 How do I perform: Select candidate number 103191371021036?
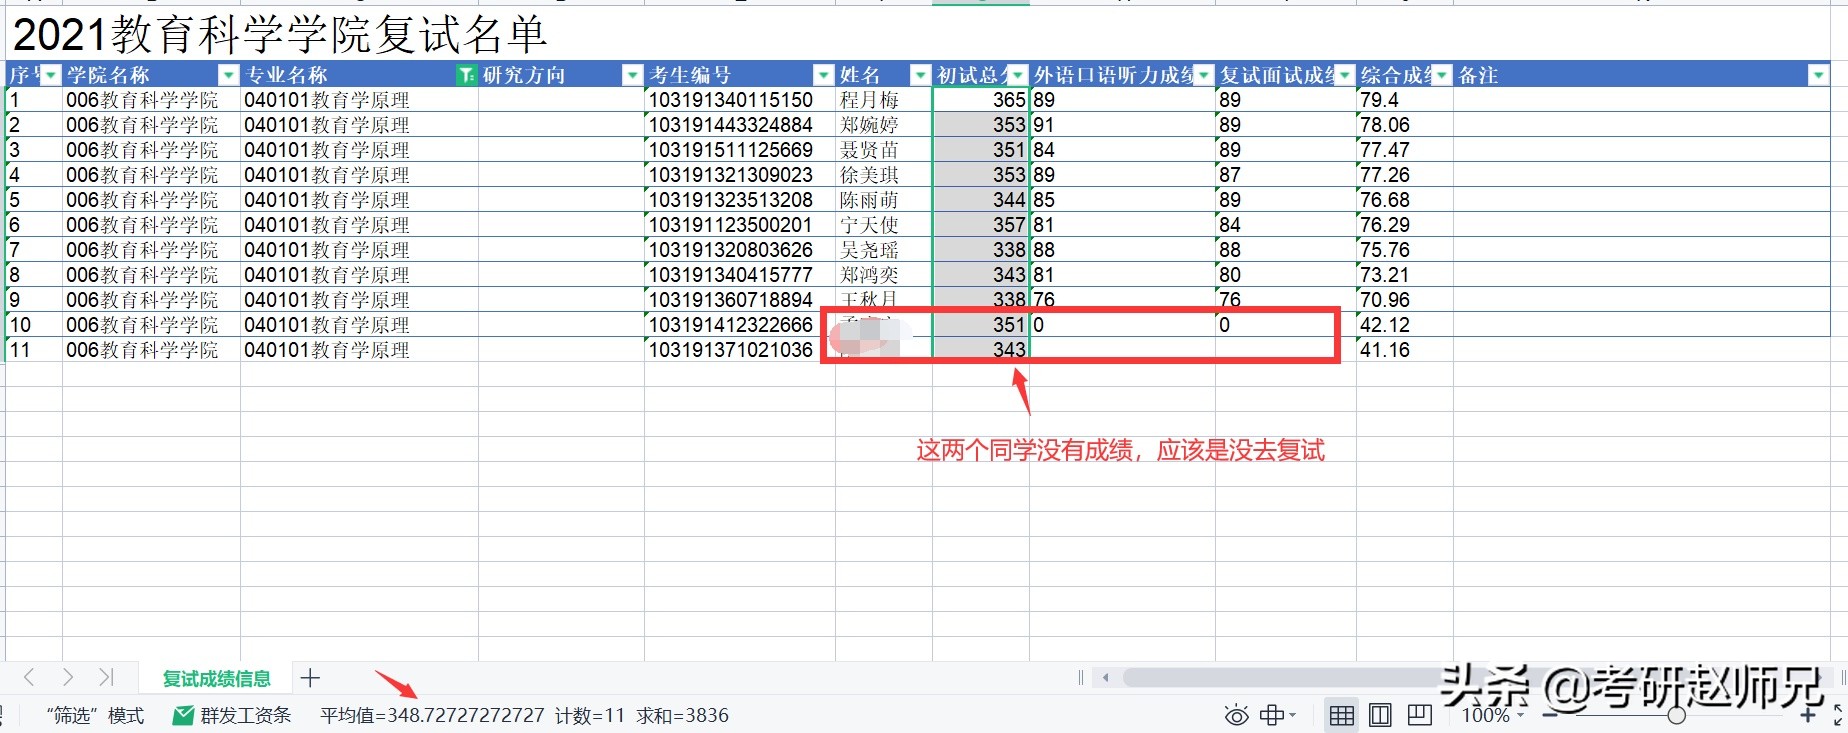[740, 350]
